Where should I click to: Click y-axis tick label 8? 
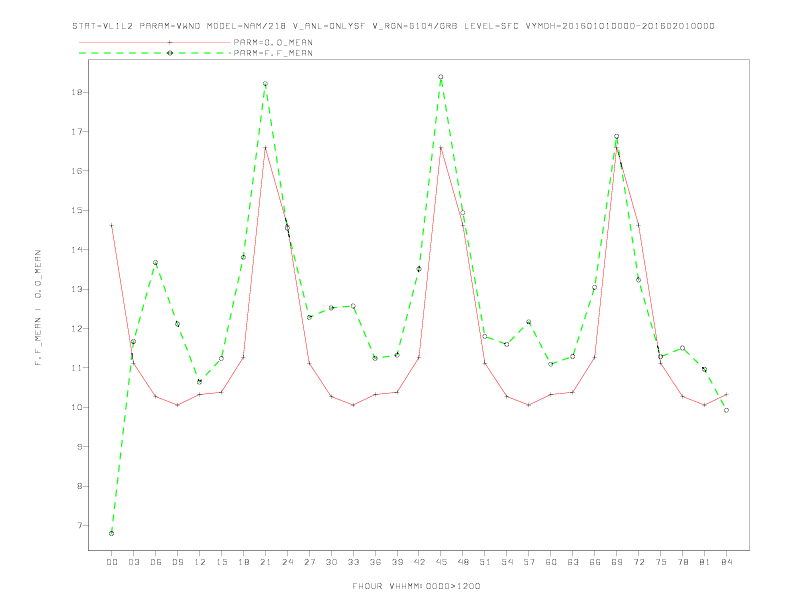click(x=80, y=486)
